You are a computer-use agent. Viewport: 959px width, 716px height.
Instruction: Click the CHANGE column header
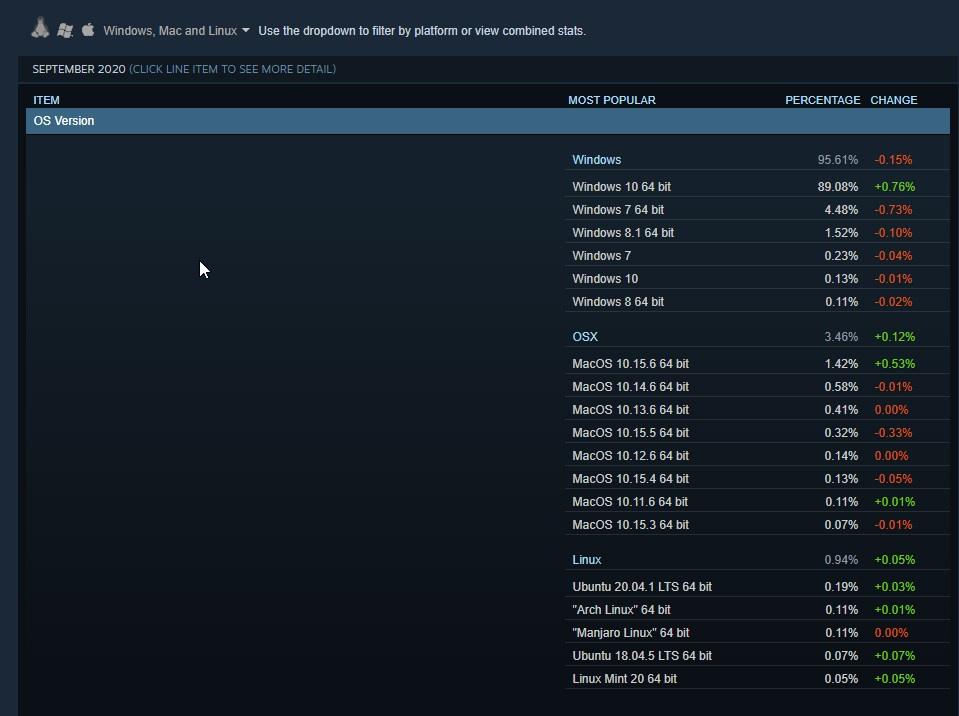coord(894,100)
